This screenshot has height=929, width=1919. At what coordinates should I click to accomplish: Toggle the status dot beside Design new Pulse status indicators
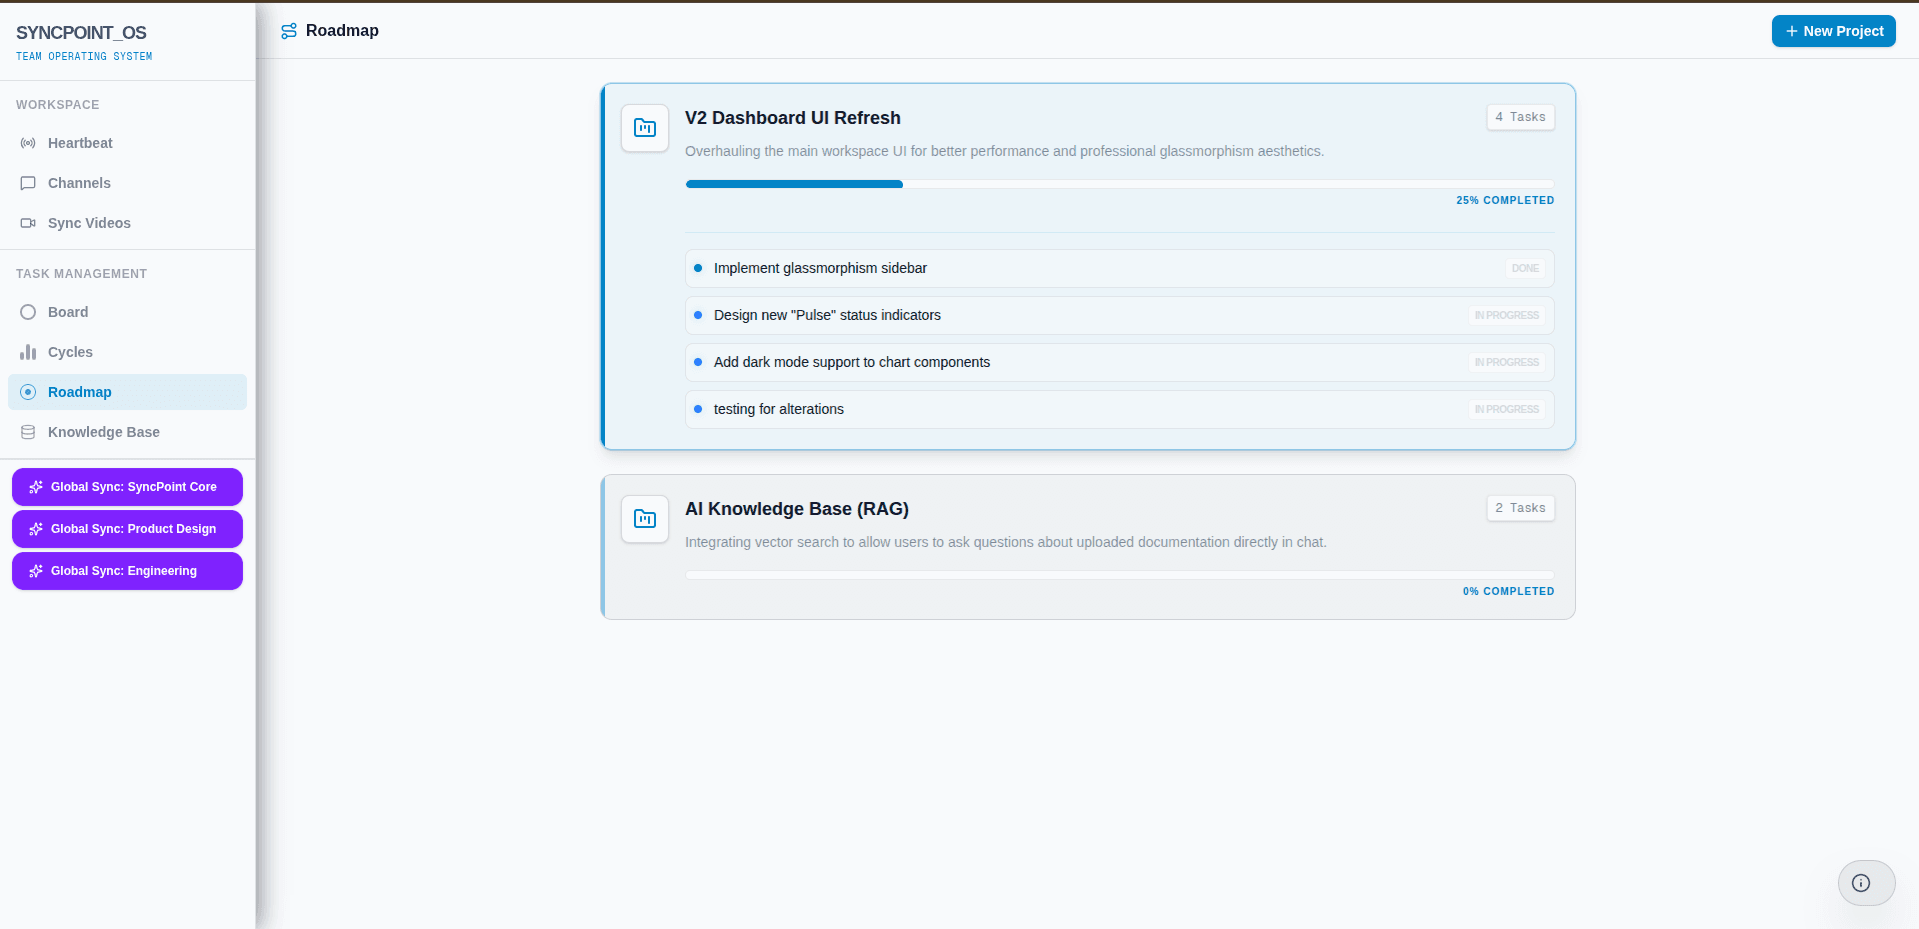point(698,315)
